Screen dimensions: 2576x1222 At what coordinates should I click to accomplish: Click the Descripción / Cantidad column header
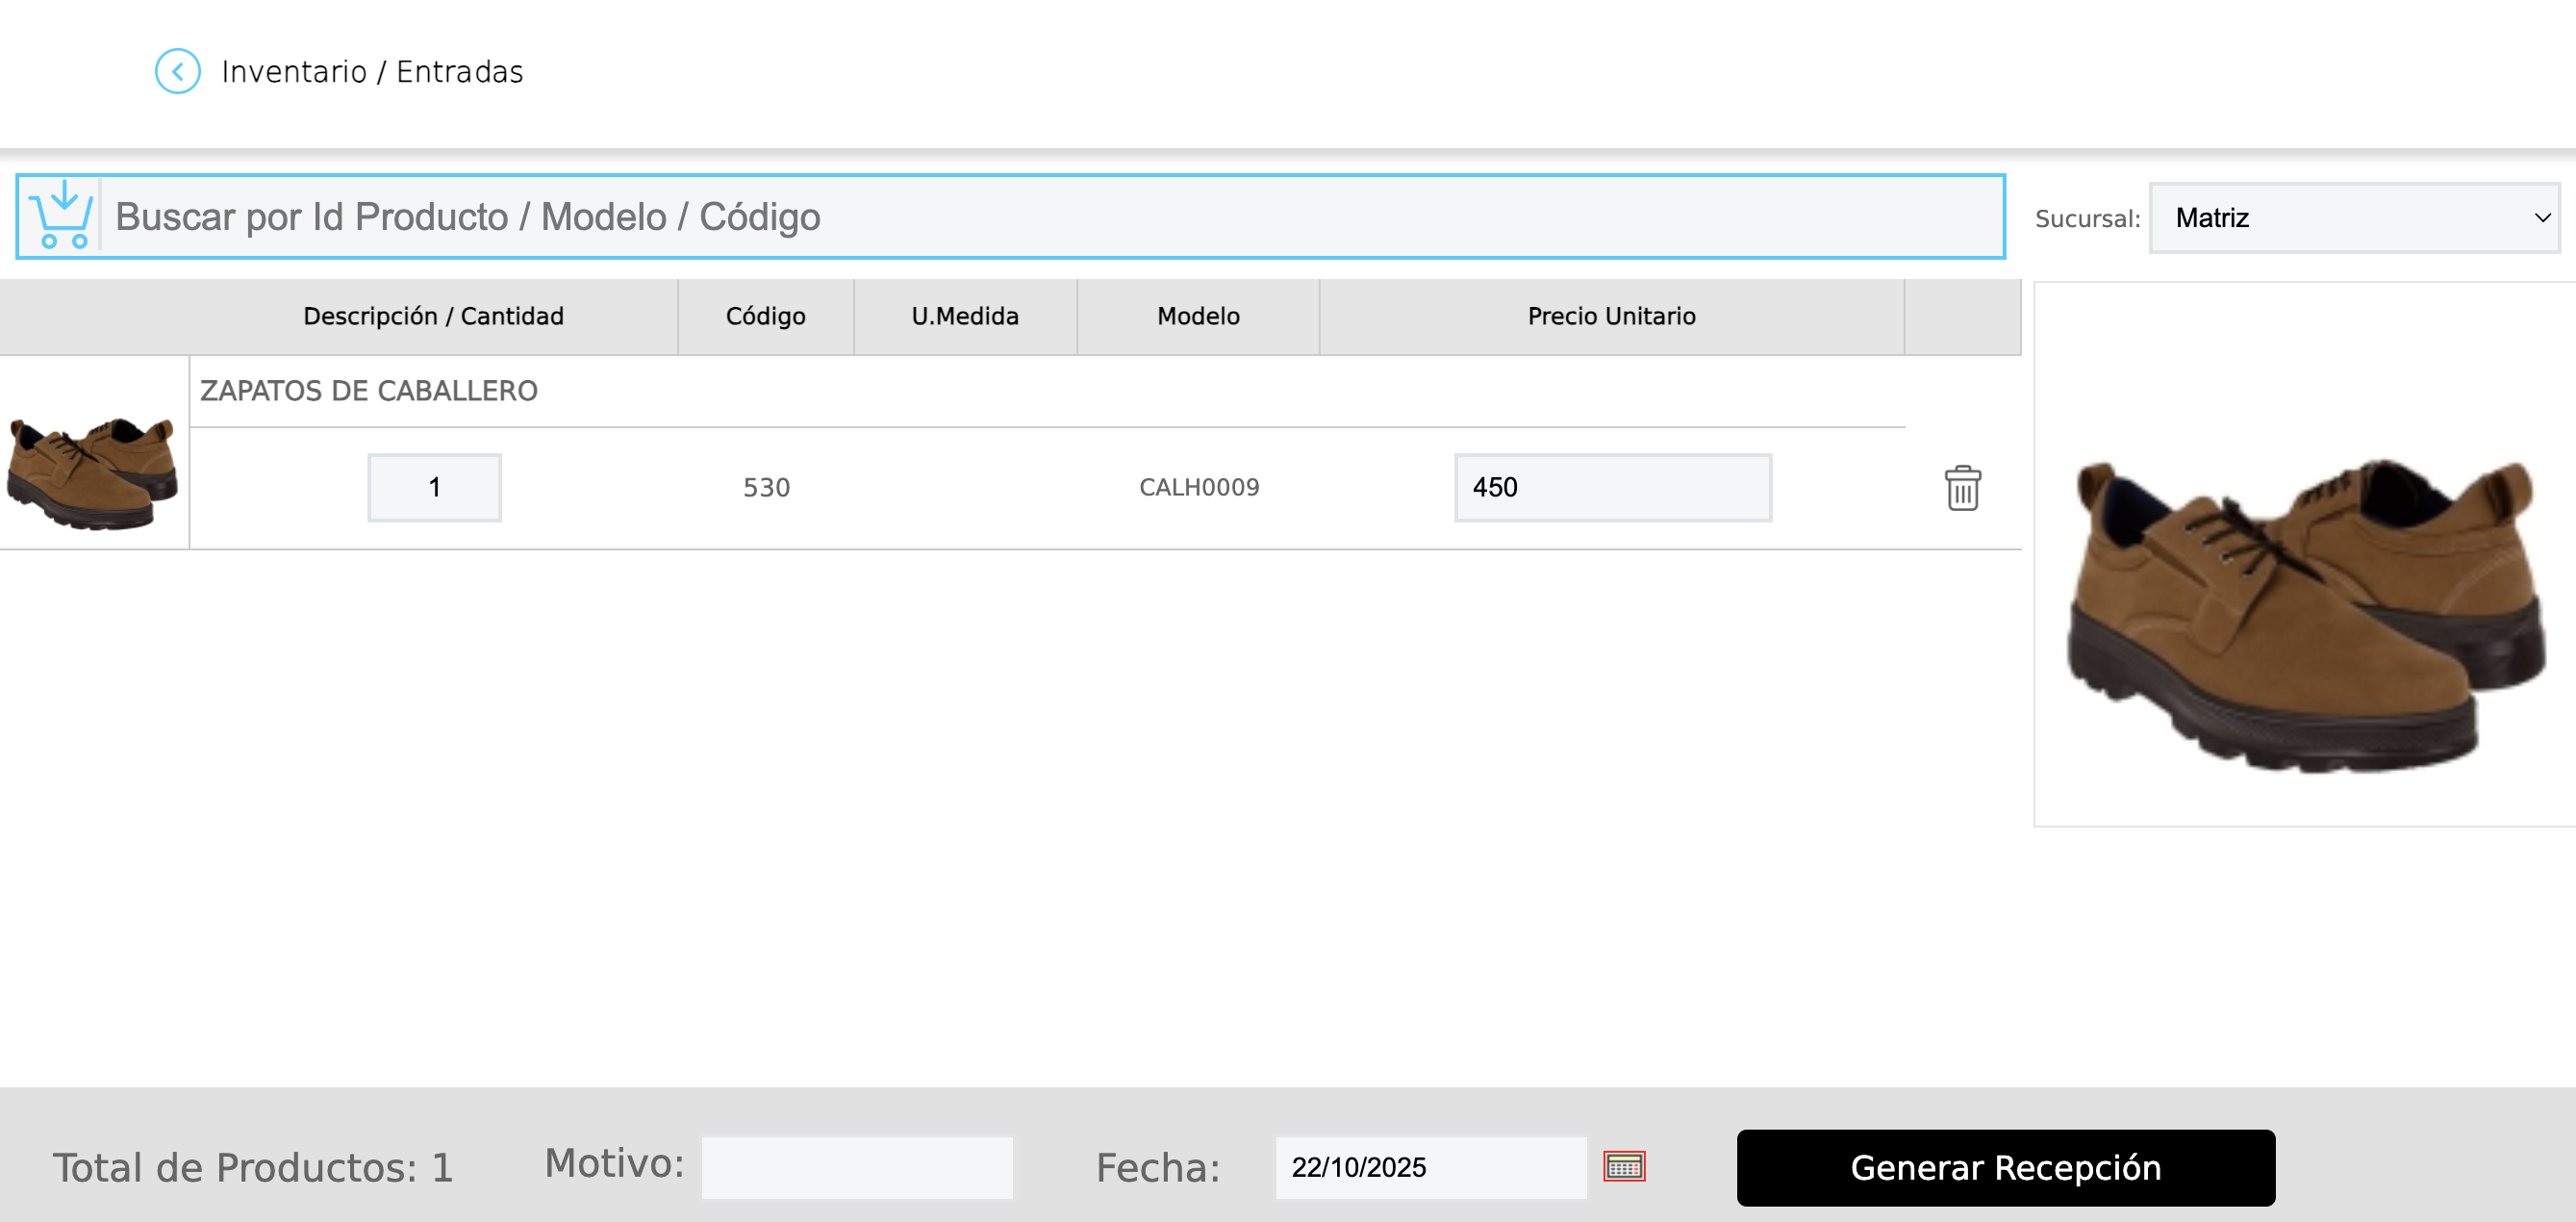click(433, 316)
